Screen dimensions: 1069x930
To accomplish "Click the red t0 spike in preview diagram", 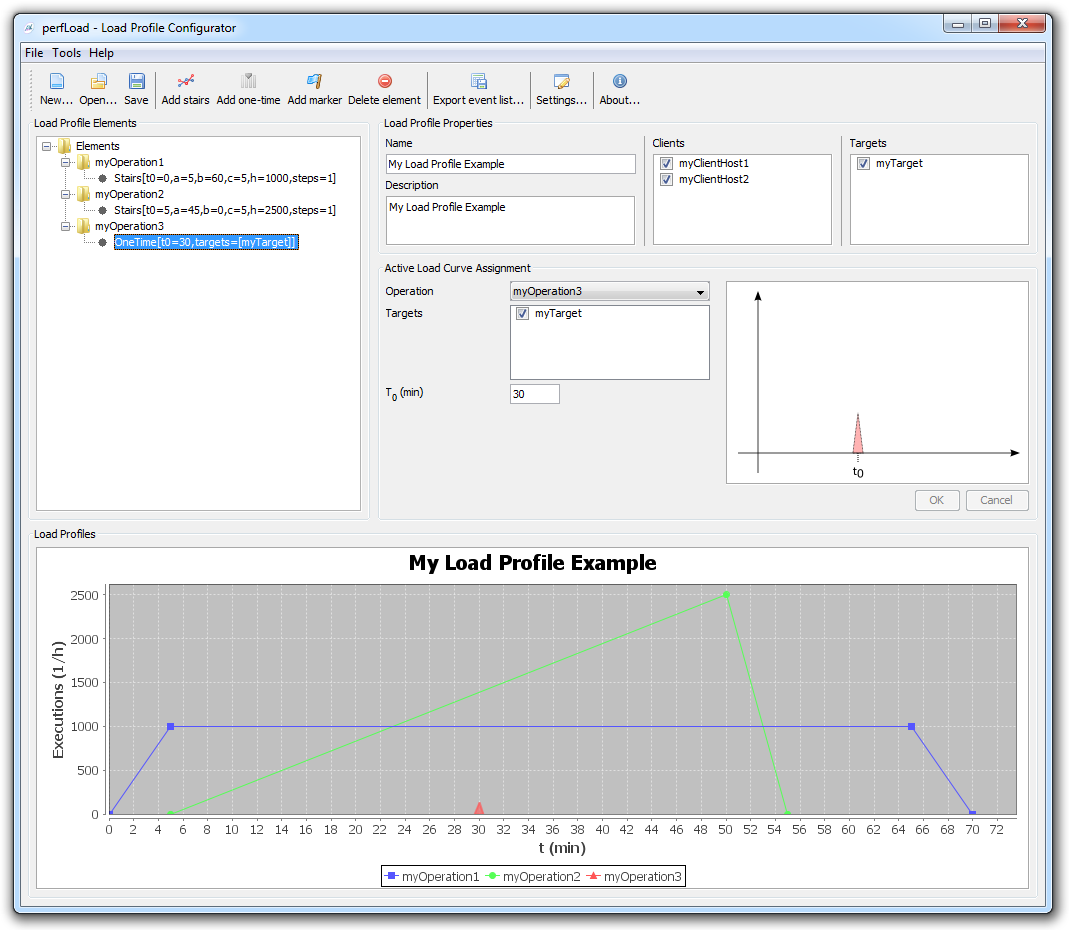I will coord(858,434).
